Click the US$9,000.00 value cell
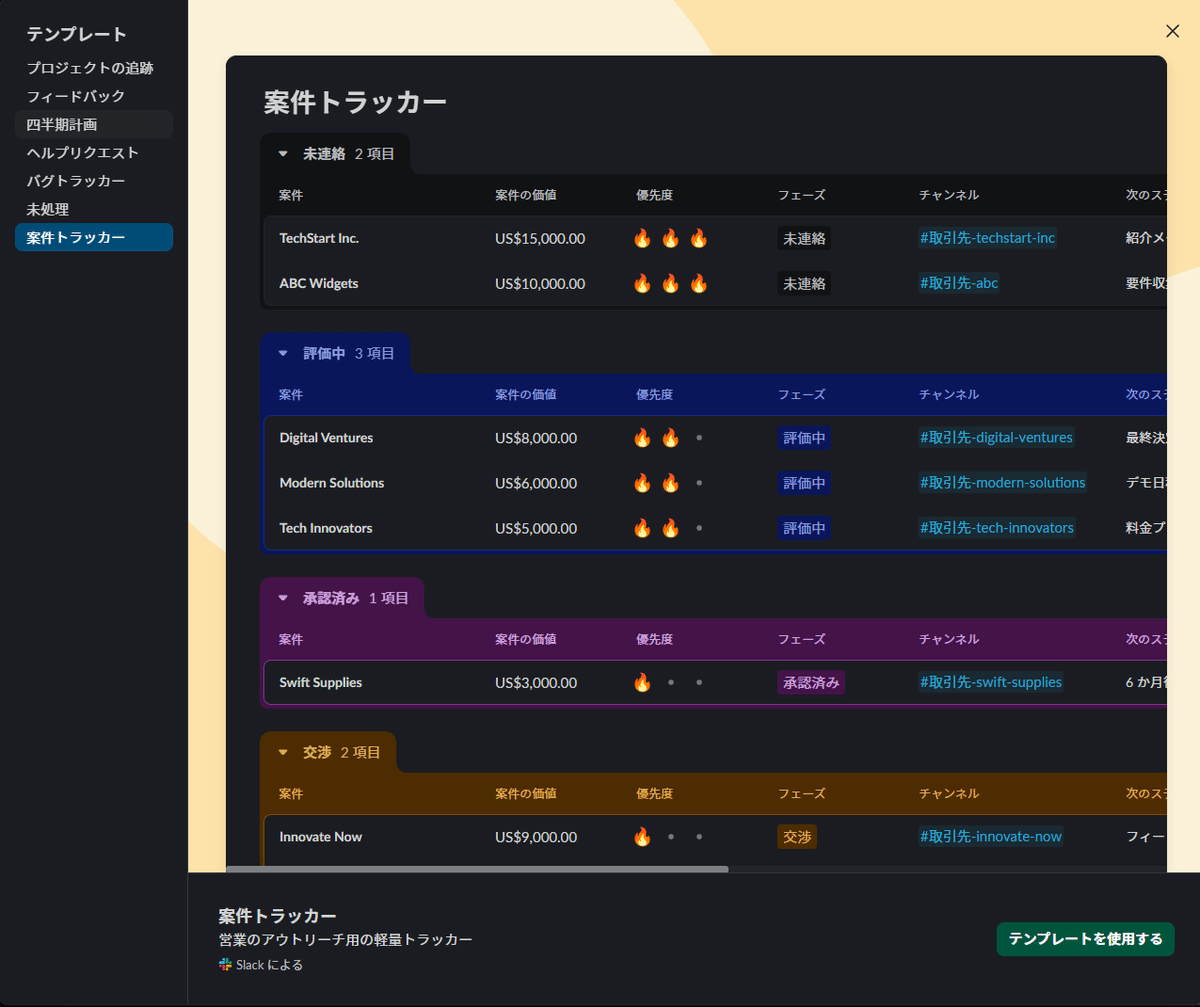 (536, 836)
